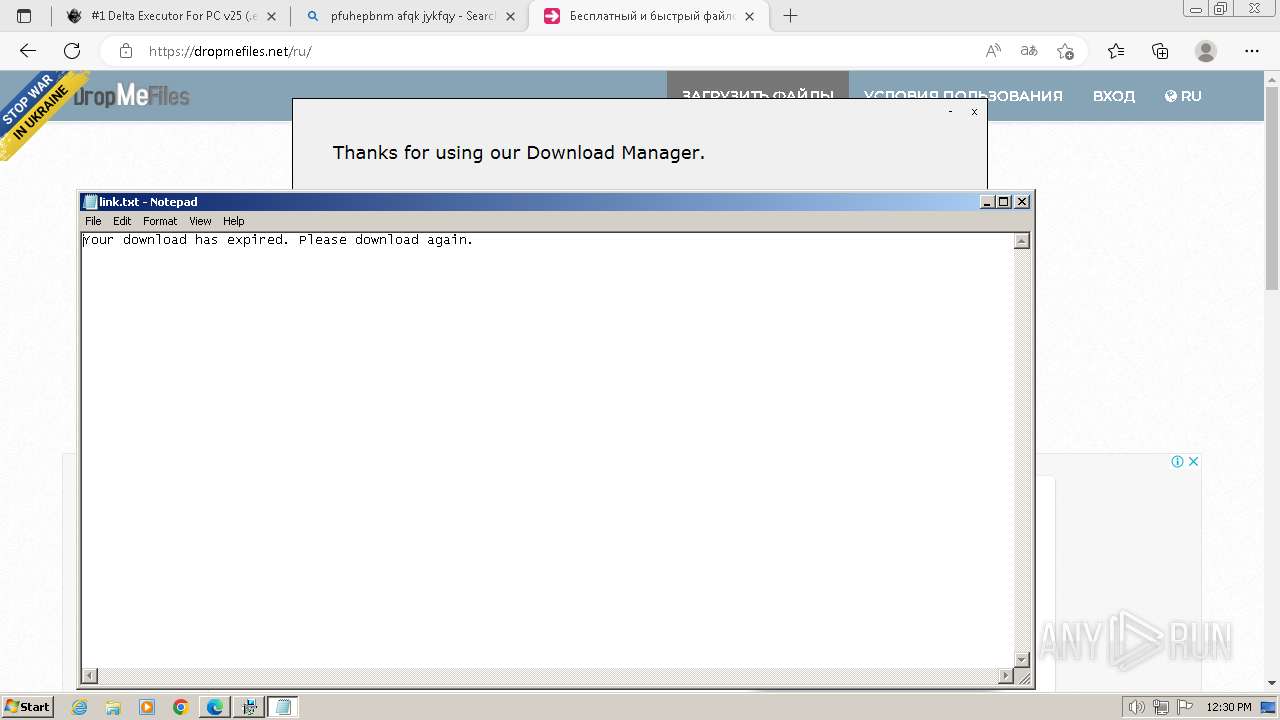Switch to the pfuhepbnm afqk jykfqy search tab
This screenshot has height=720, width=1280.
point(410,16)
